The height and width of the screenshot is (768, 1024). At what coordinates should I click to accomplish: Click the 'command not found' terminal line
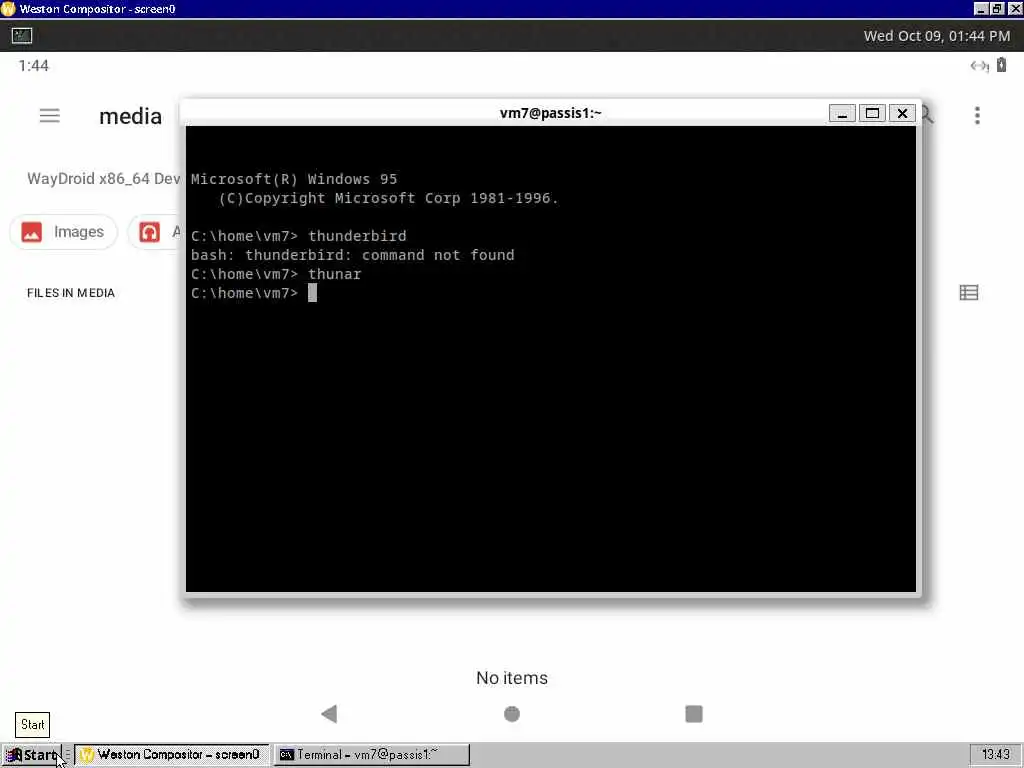(353, 255)
